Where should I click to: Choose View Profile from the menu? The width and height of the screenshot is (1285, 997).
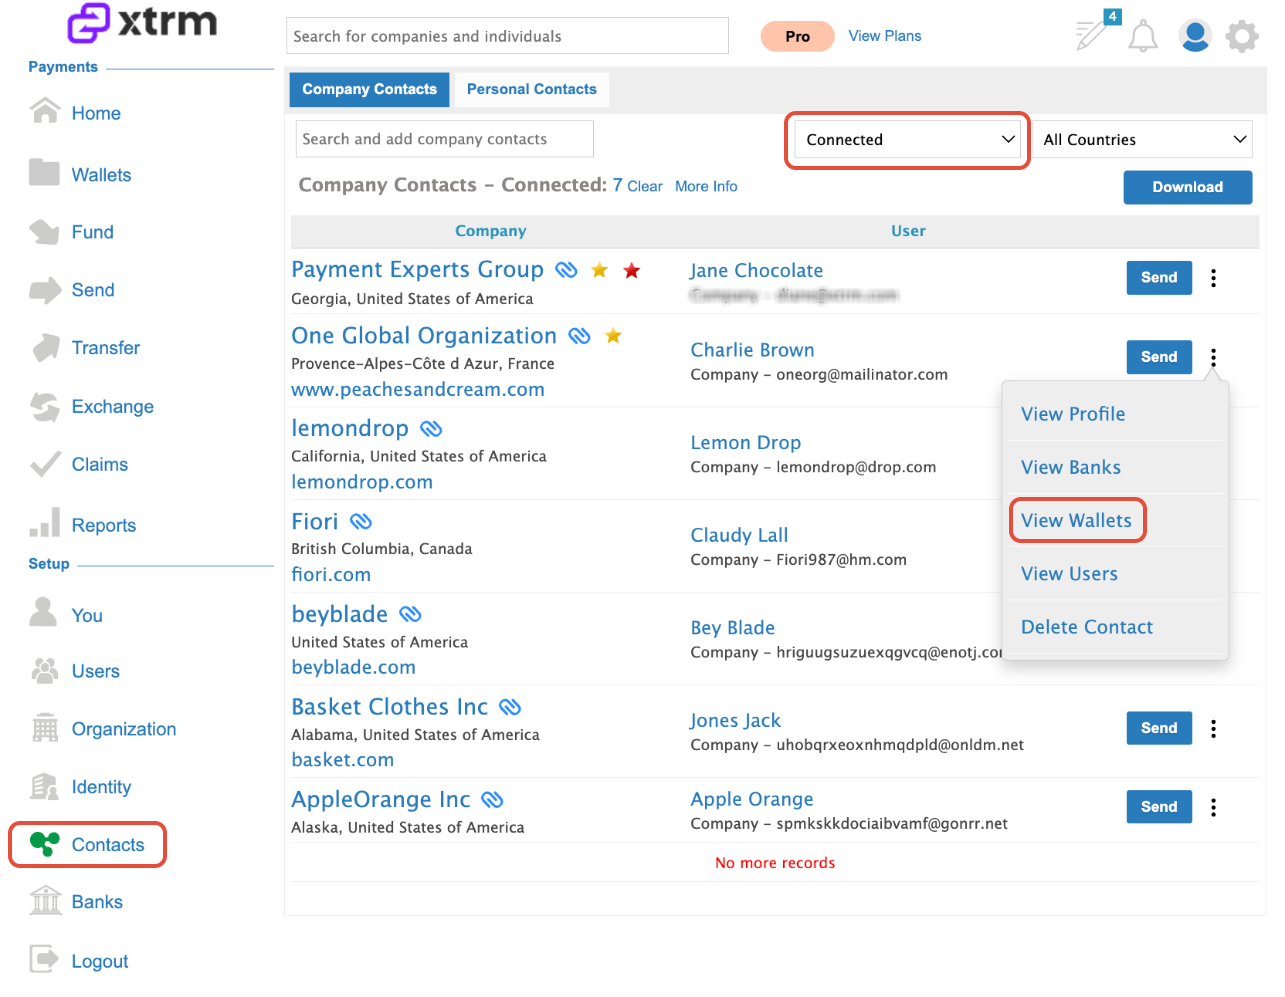point(1073,414)
